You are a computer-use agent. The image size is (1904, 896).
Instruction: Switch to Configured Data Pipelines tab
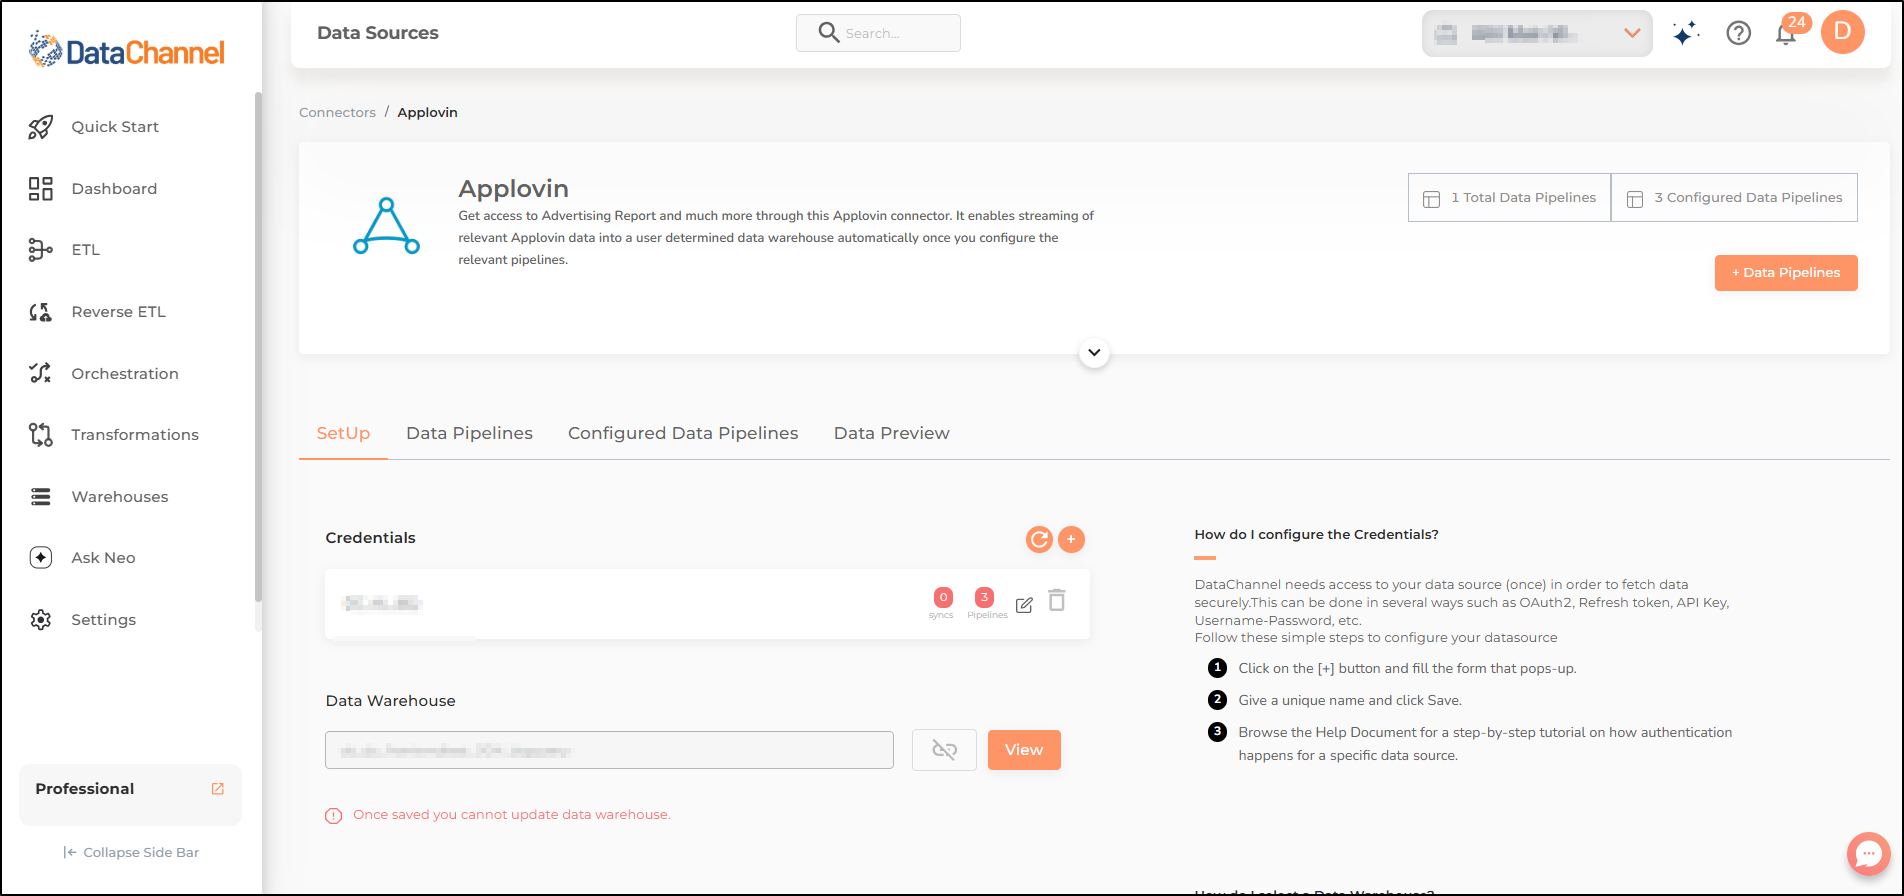(683, 434)
